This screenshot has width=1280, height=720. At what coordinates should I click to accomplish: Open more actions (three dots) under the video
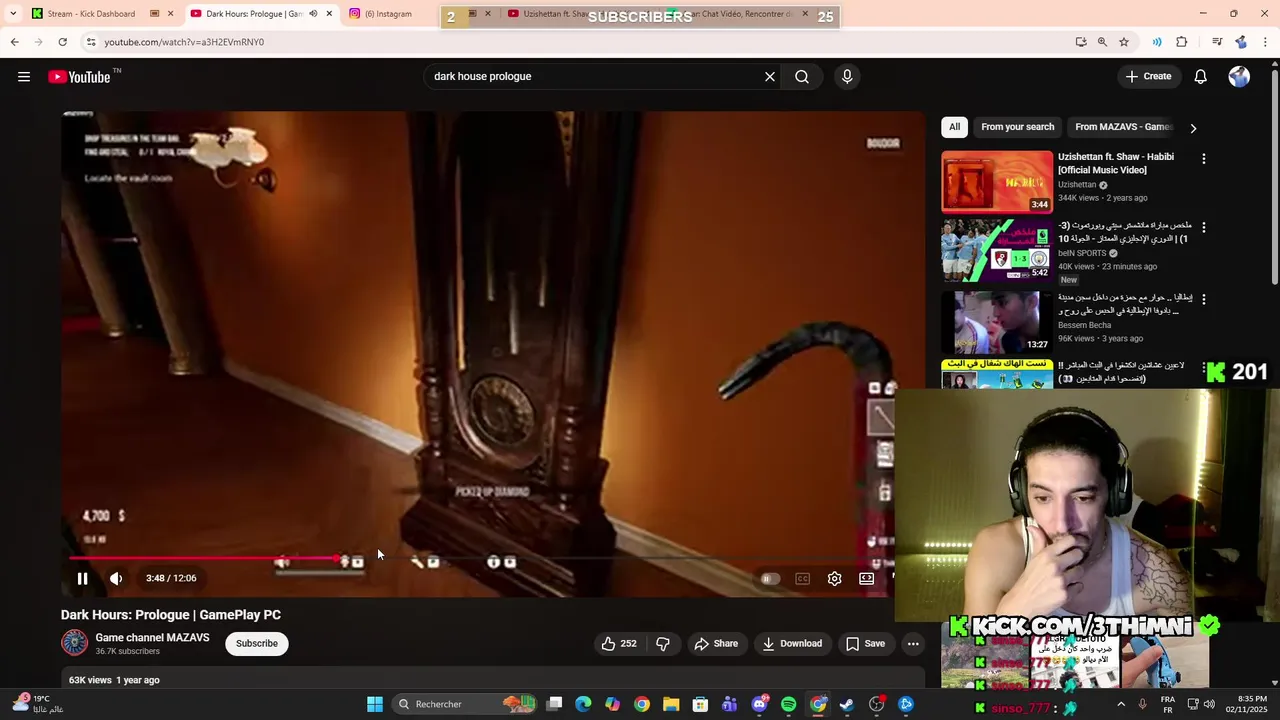(913, 643)
